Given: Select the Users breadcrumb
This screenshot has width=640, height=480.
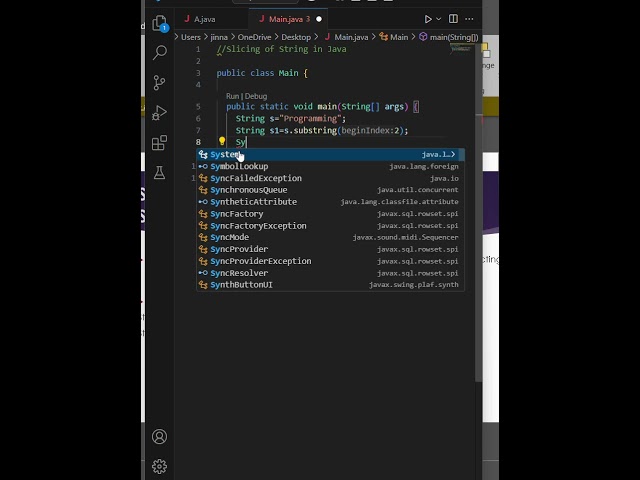Looking at the screenshot, I should click(x=191, y=37).
